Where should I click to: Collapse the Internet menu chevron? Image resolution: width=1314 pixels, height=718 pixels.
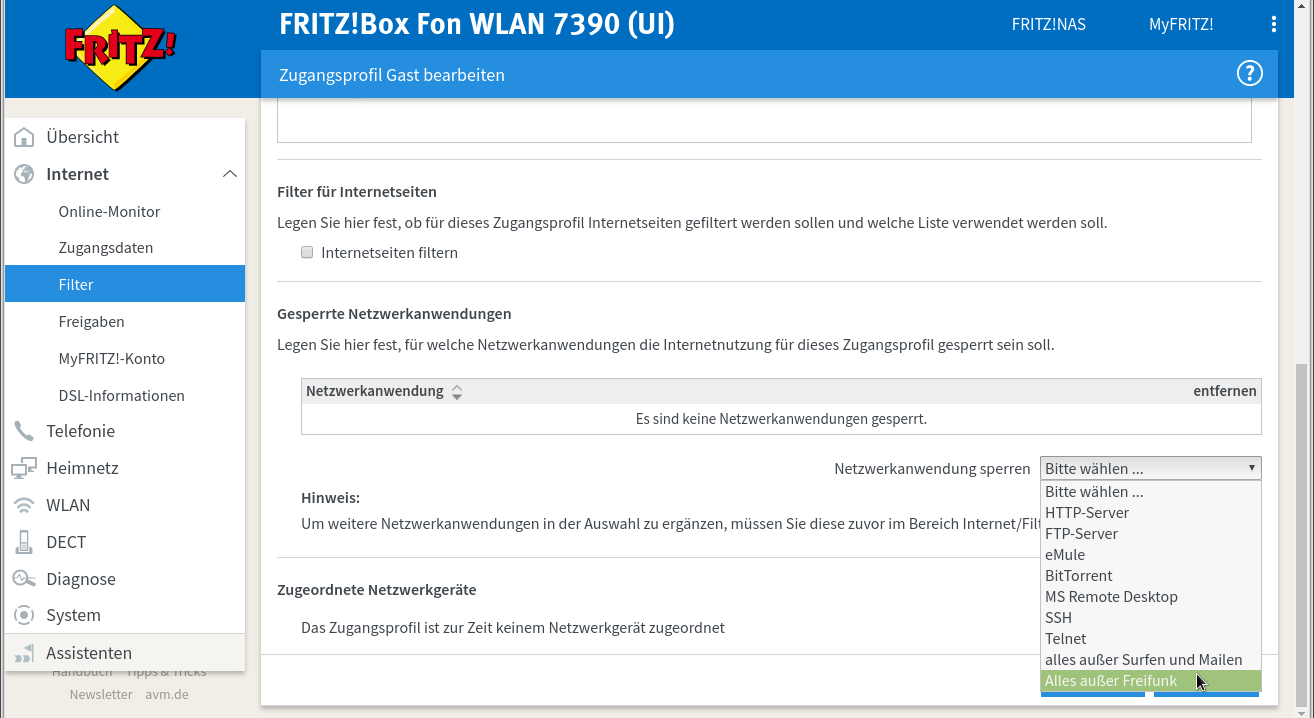(x=229, y=174)
